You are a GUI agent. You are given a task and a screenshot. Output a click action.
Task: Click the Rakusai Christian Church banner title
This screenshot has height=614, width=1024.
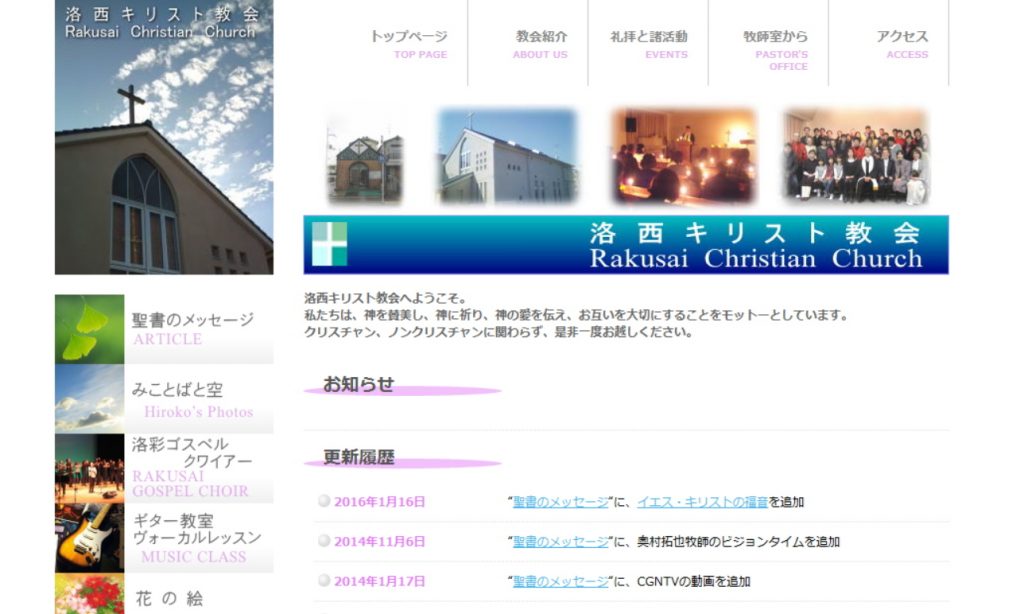756,246
